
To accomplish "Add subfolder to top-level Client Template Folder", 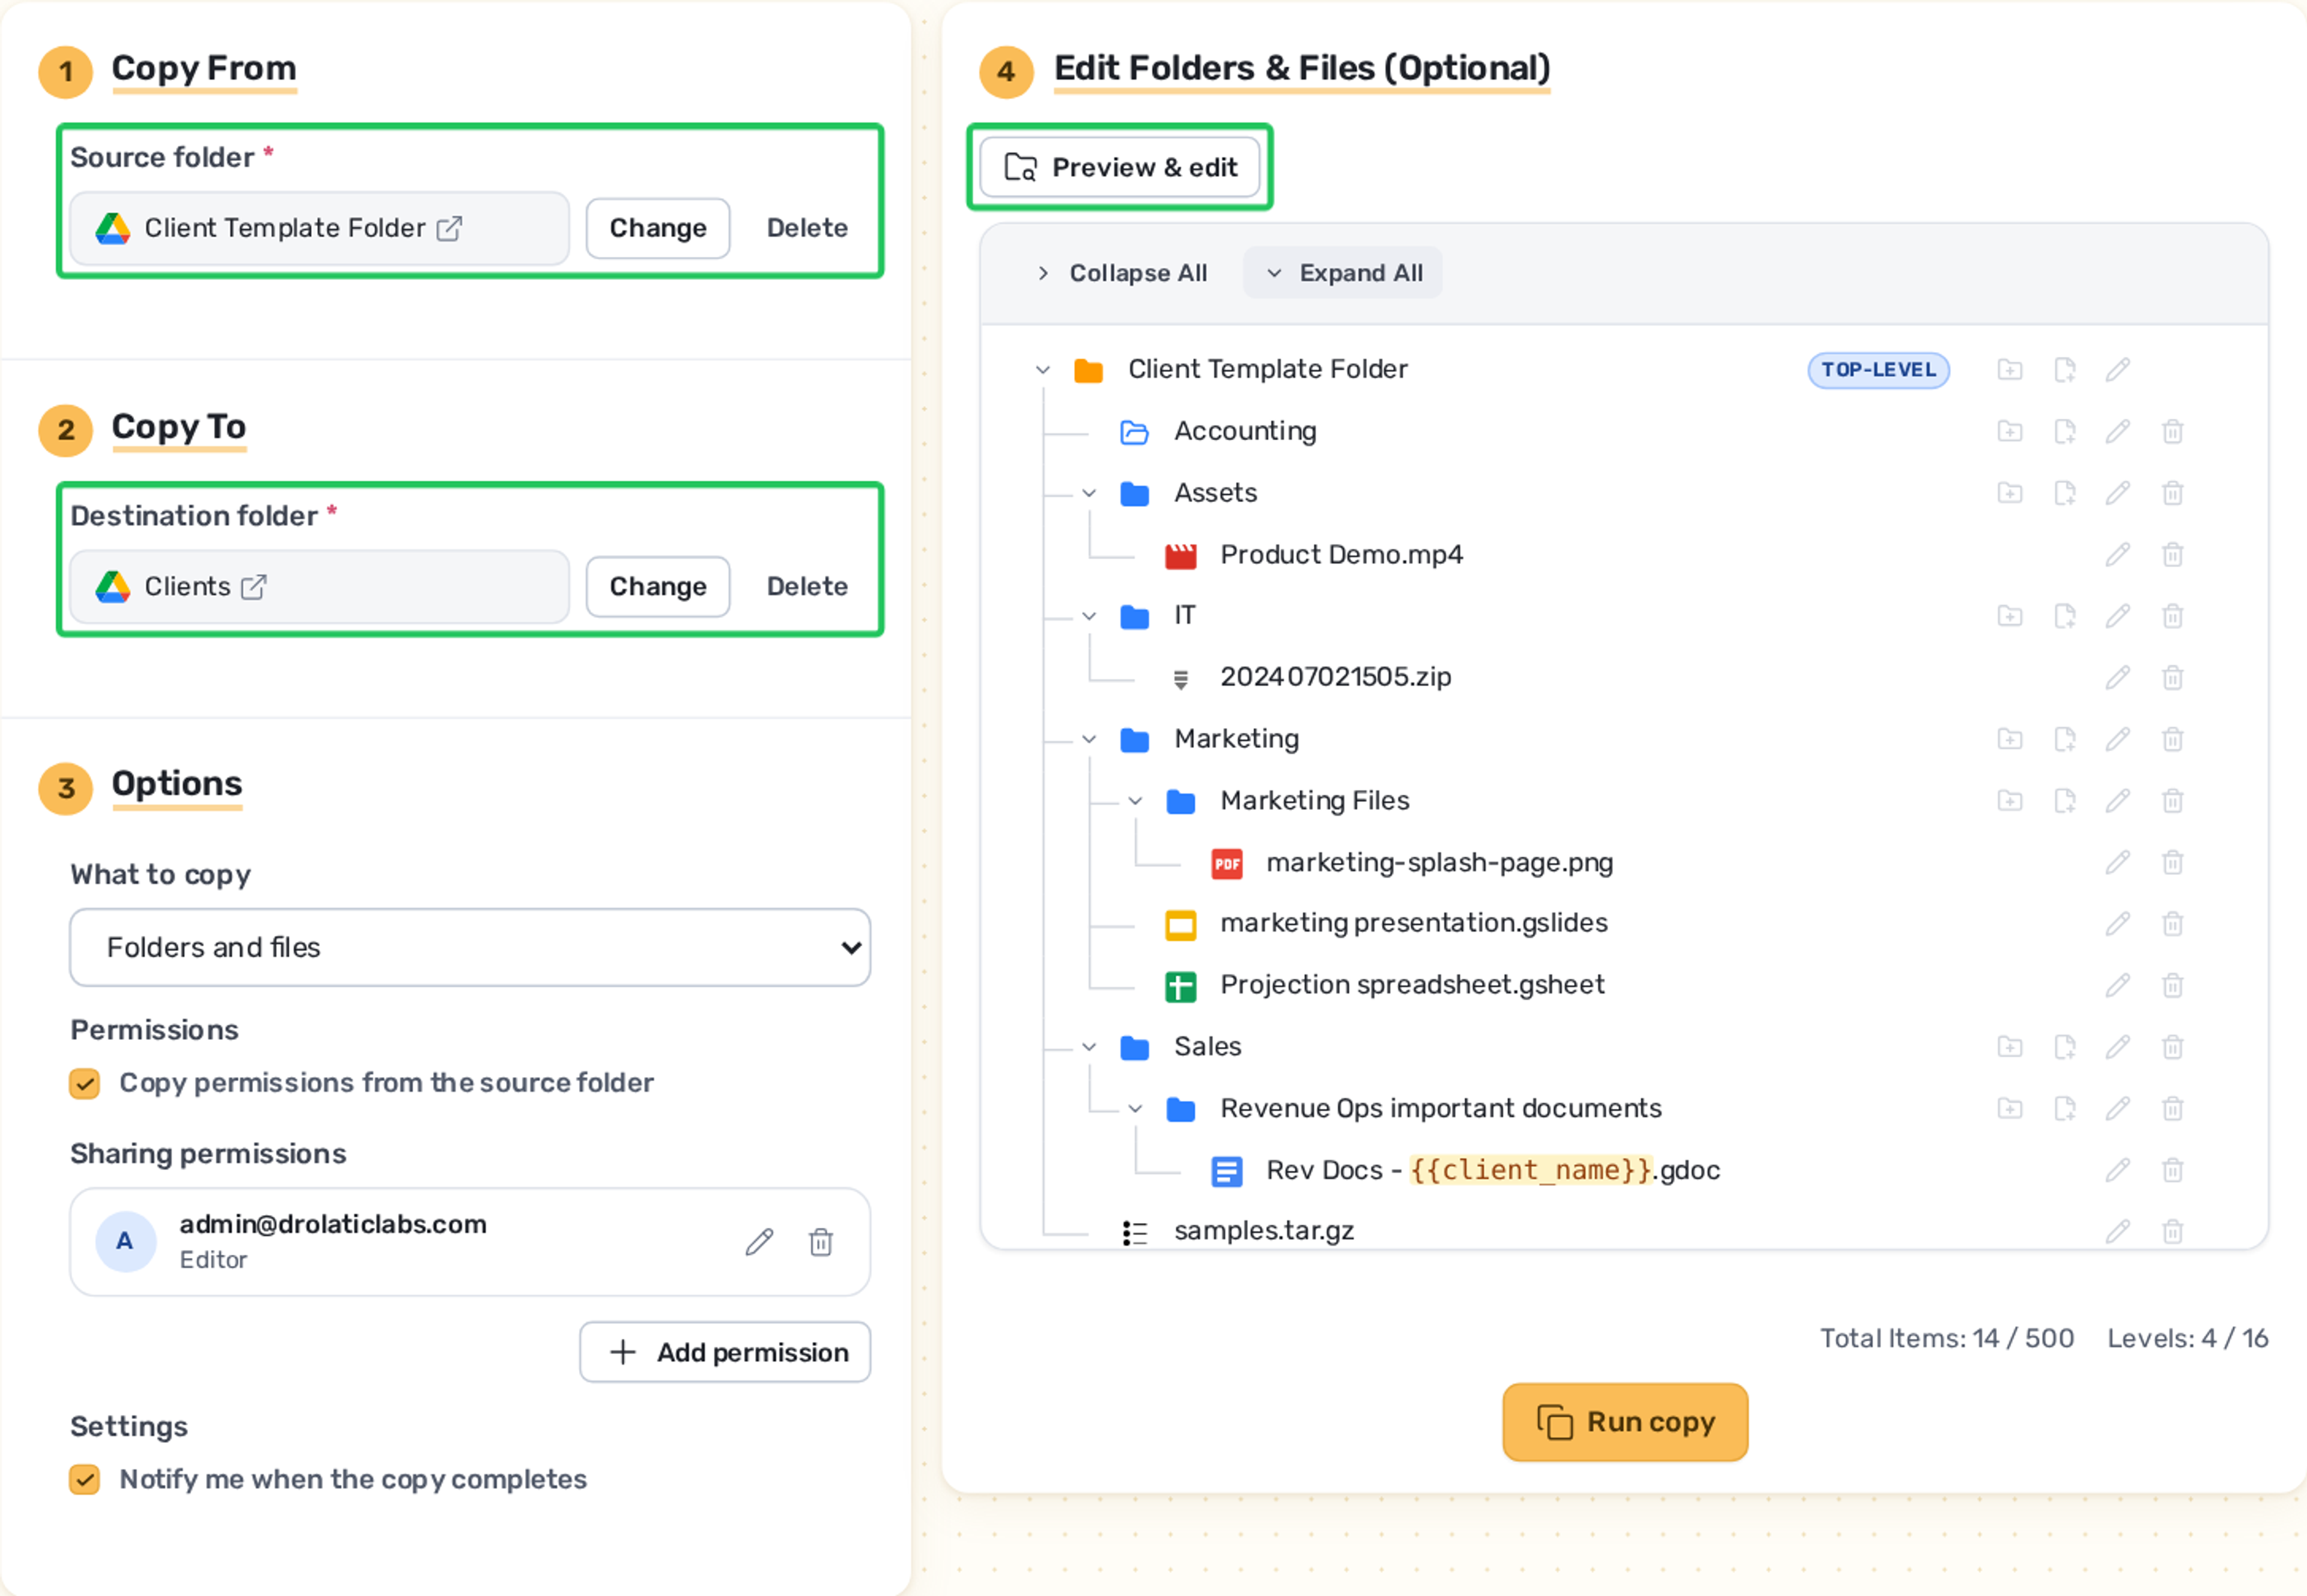I will click(2010, 370).
